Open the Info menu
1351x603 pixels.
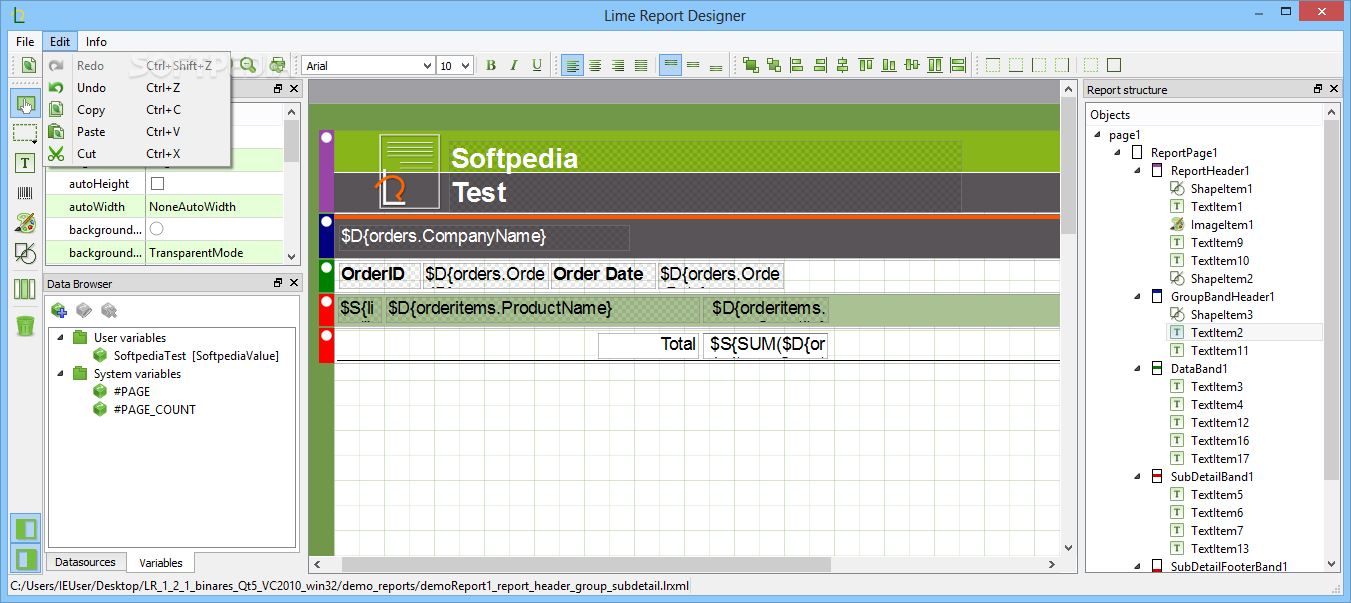pyautogui.click(x=96, y=42)
